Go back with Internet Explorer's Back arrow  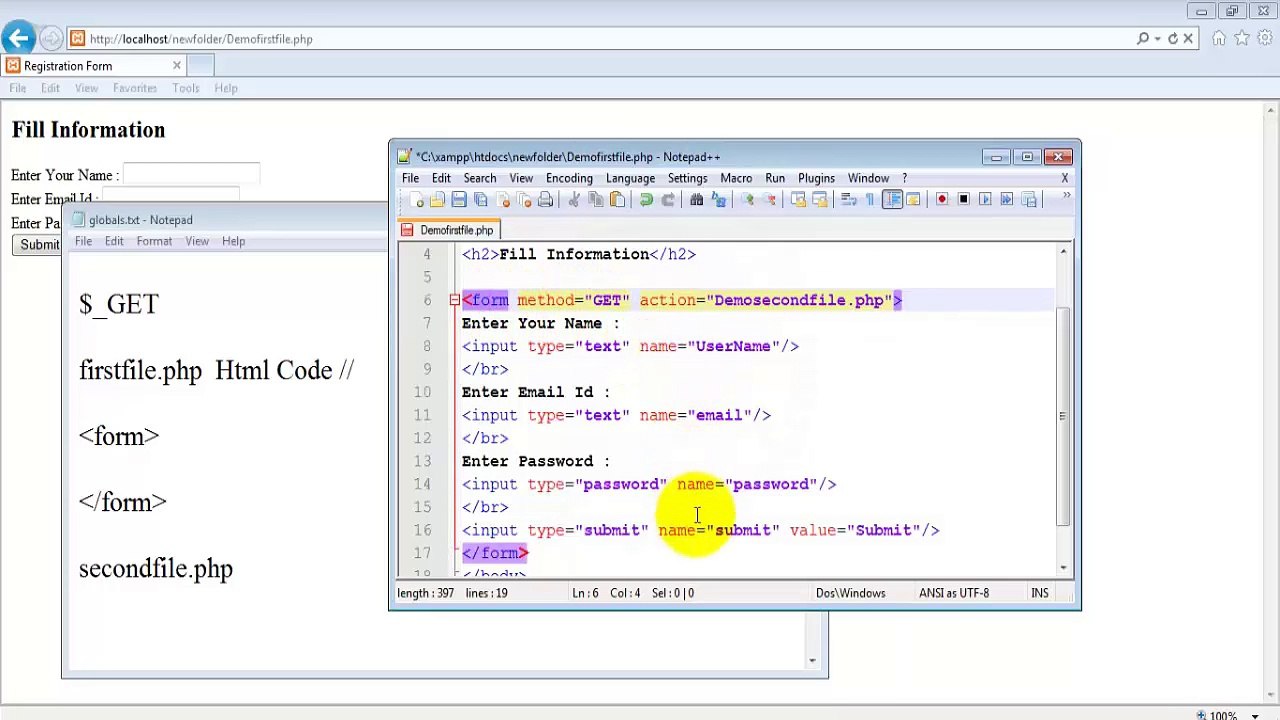click(x=19, y=39)
